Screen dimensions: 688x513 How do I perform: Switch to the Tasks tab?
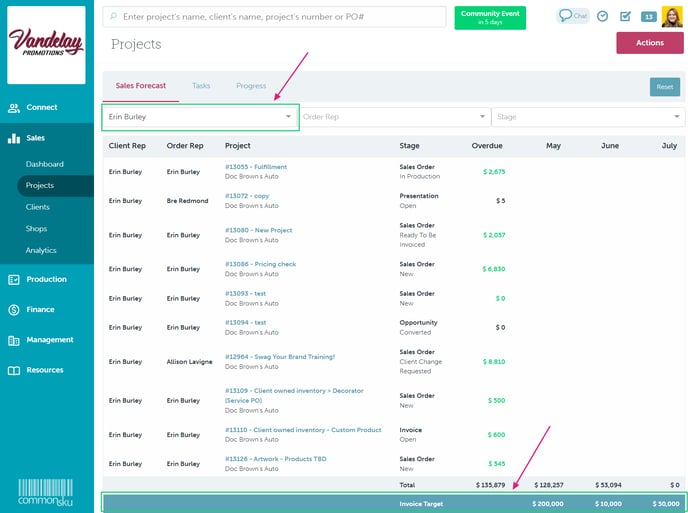[200, 86]
